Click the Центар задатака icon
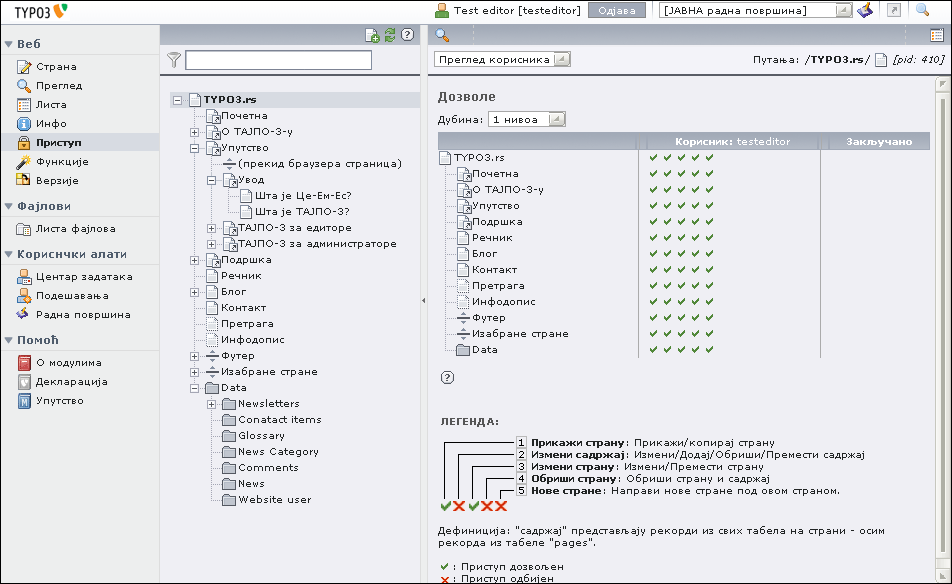Image resolution: width=952 pixels, height=584 pixels. (24, 277)
